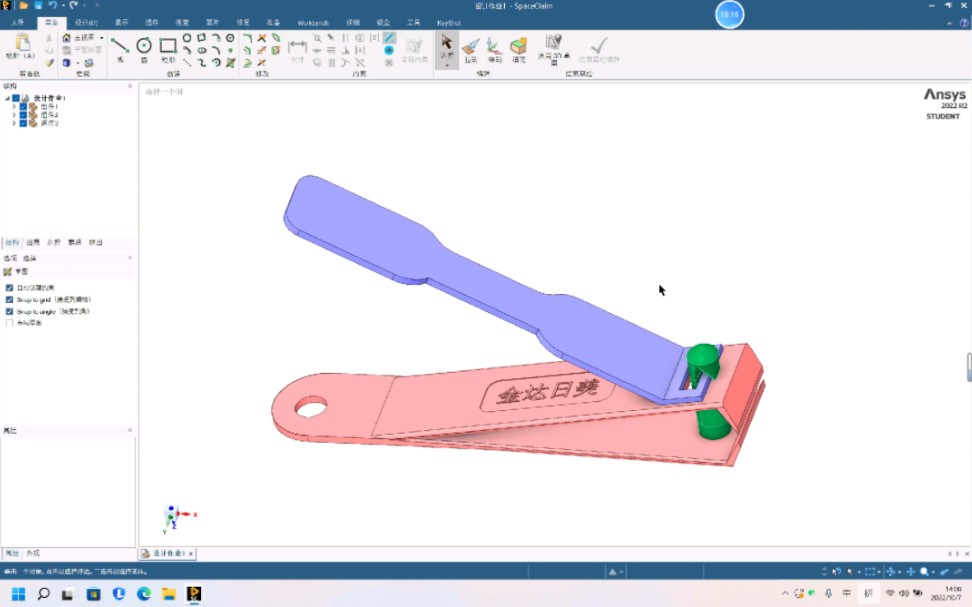Enable the Snap to grid checkbox
972x607 pixels.
[9, 298]
